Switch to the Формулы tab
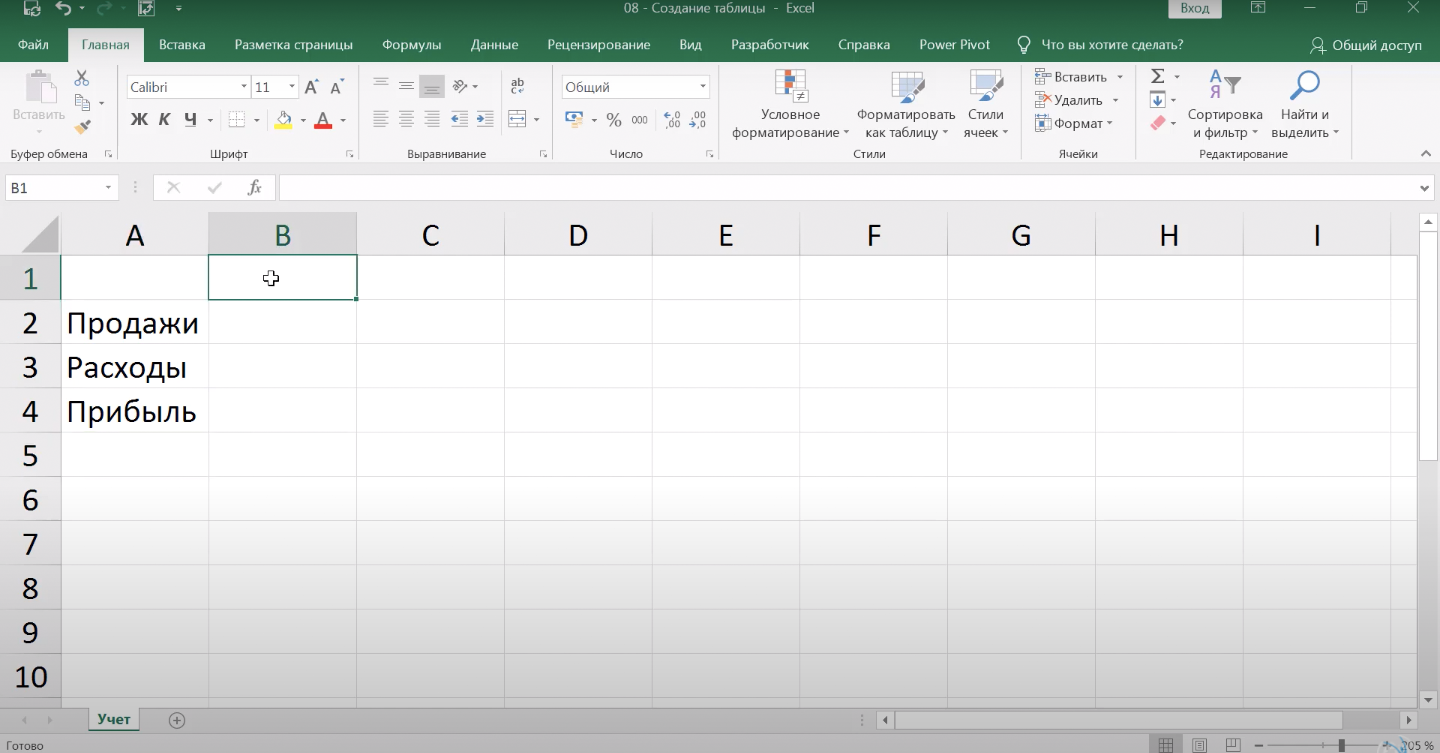Viewport: 1440px width, 753px height. pyautogui.click(x=412, y=45)
